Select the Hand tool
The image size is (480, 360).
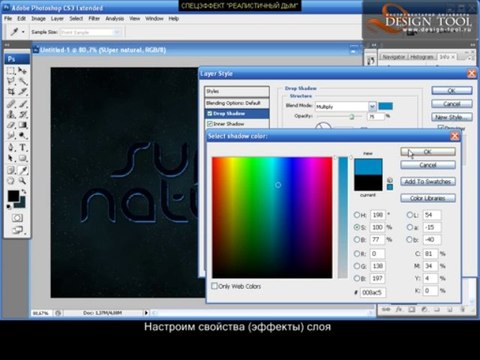point(11,181)
